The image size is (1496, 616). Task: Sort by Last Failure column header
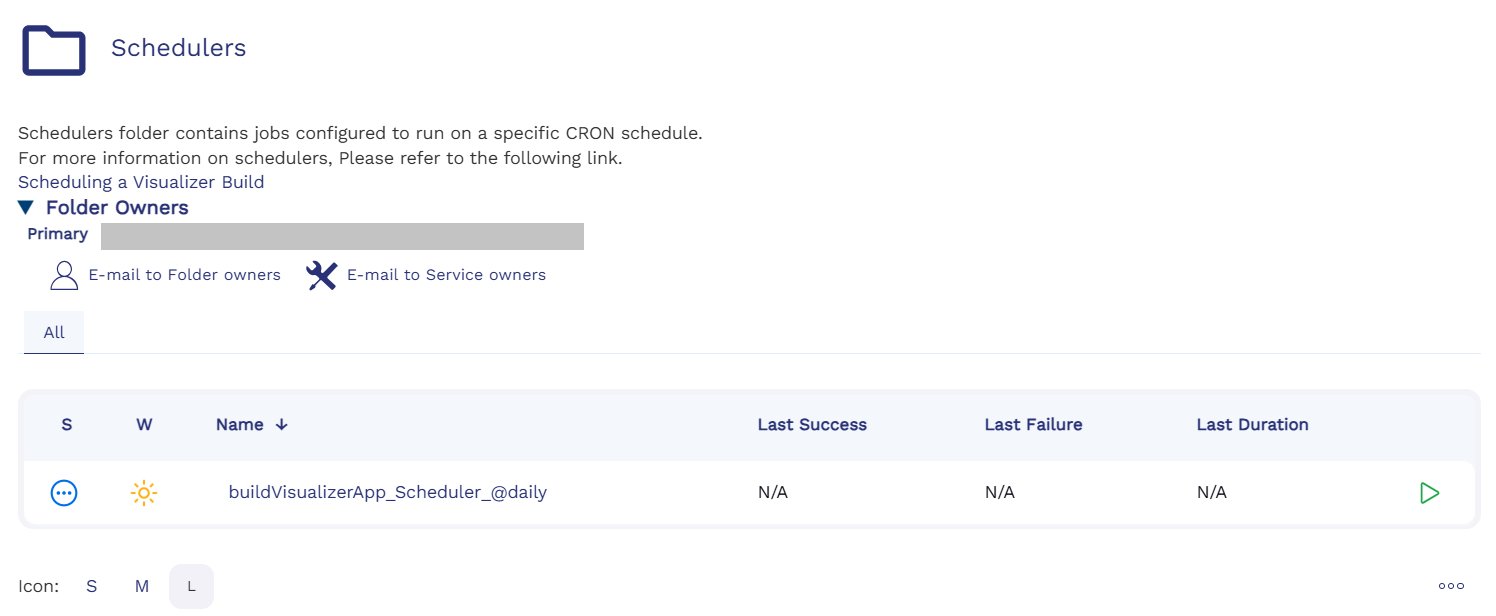[1033, 425]
